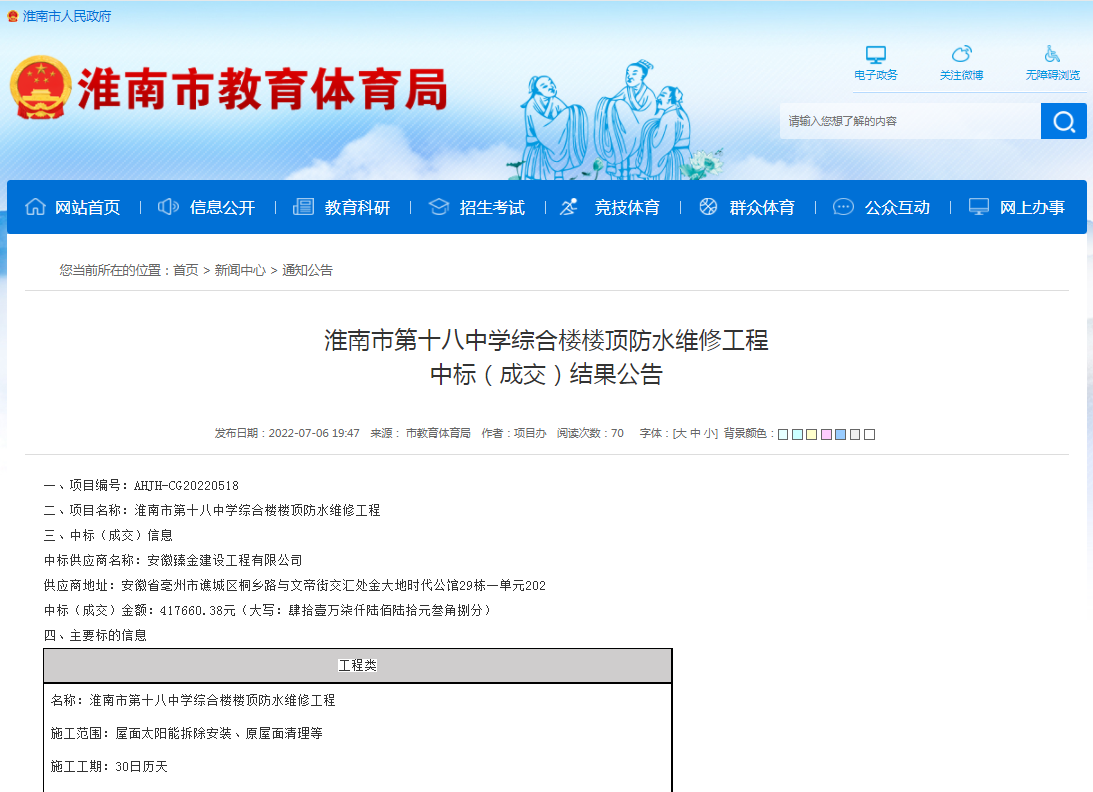Select the home icon beside 网站首页

[37, 207]
